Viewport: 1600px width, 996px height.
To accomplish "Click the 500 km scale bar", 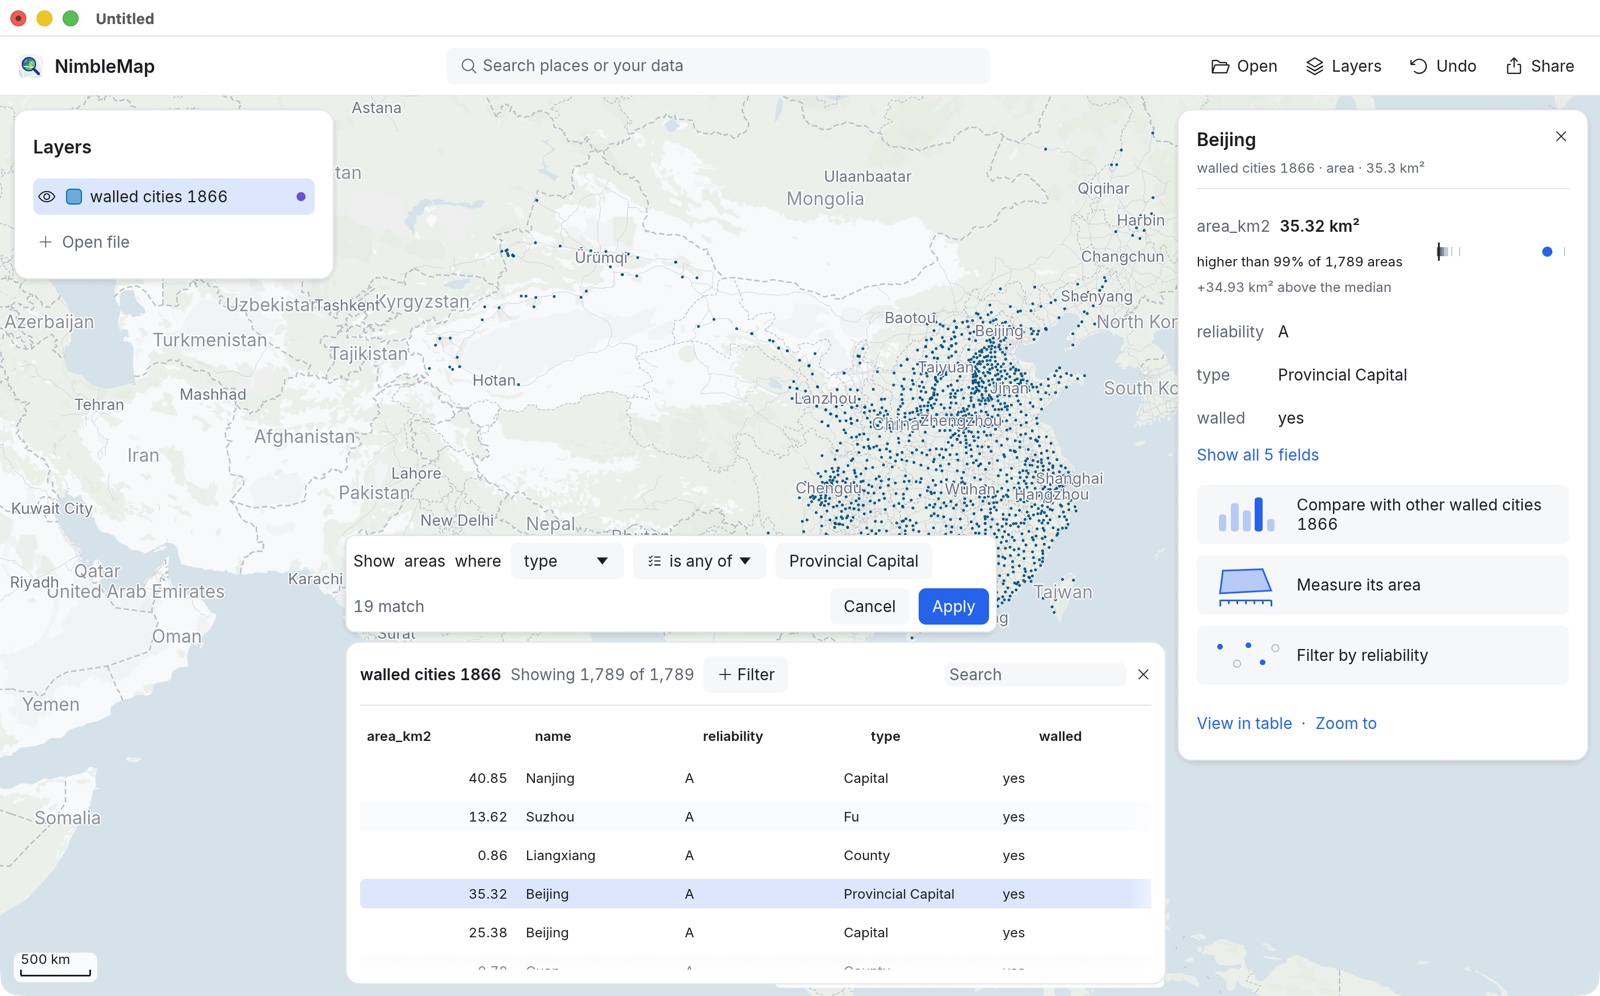I will (56, 965).
